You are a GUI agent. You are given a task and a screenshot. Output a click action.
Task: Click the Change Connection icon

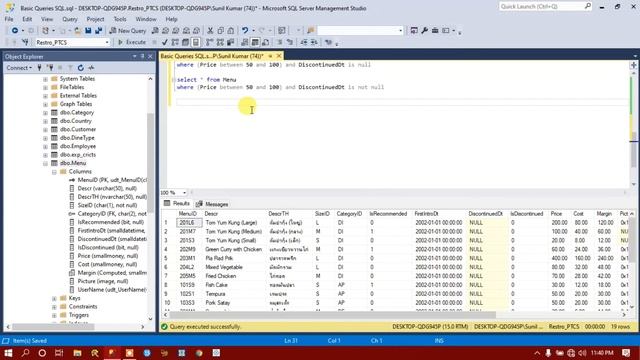coord(25,42)
